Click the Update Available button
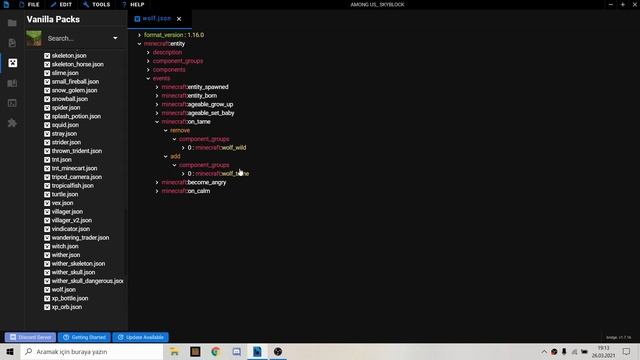The image size is (640, 360). click(x=140, y=337)
